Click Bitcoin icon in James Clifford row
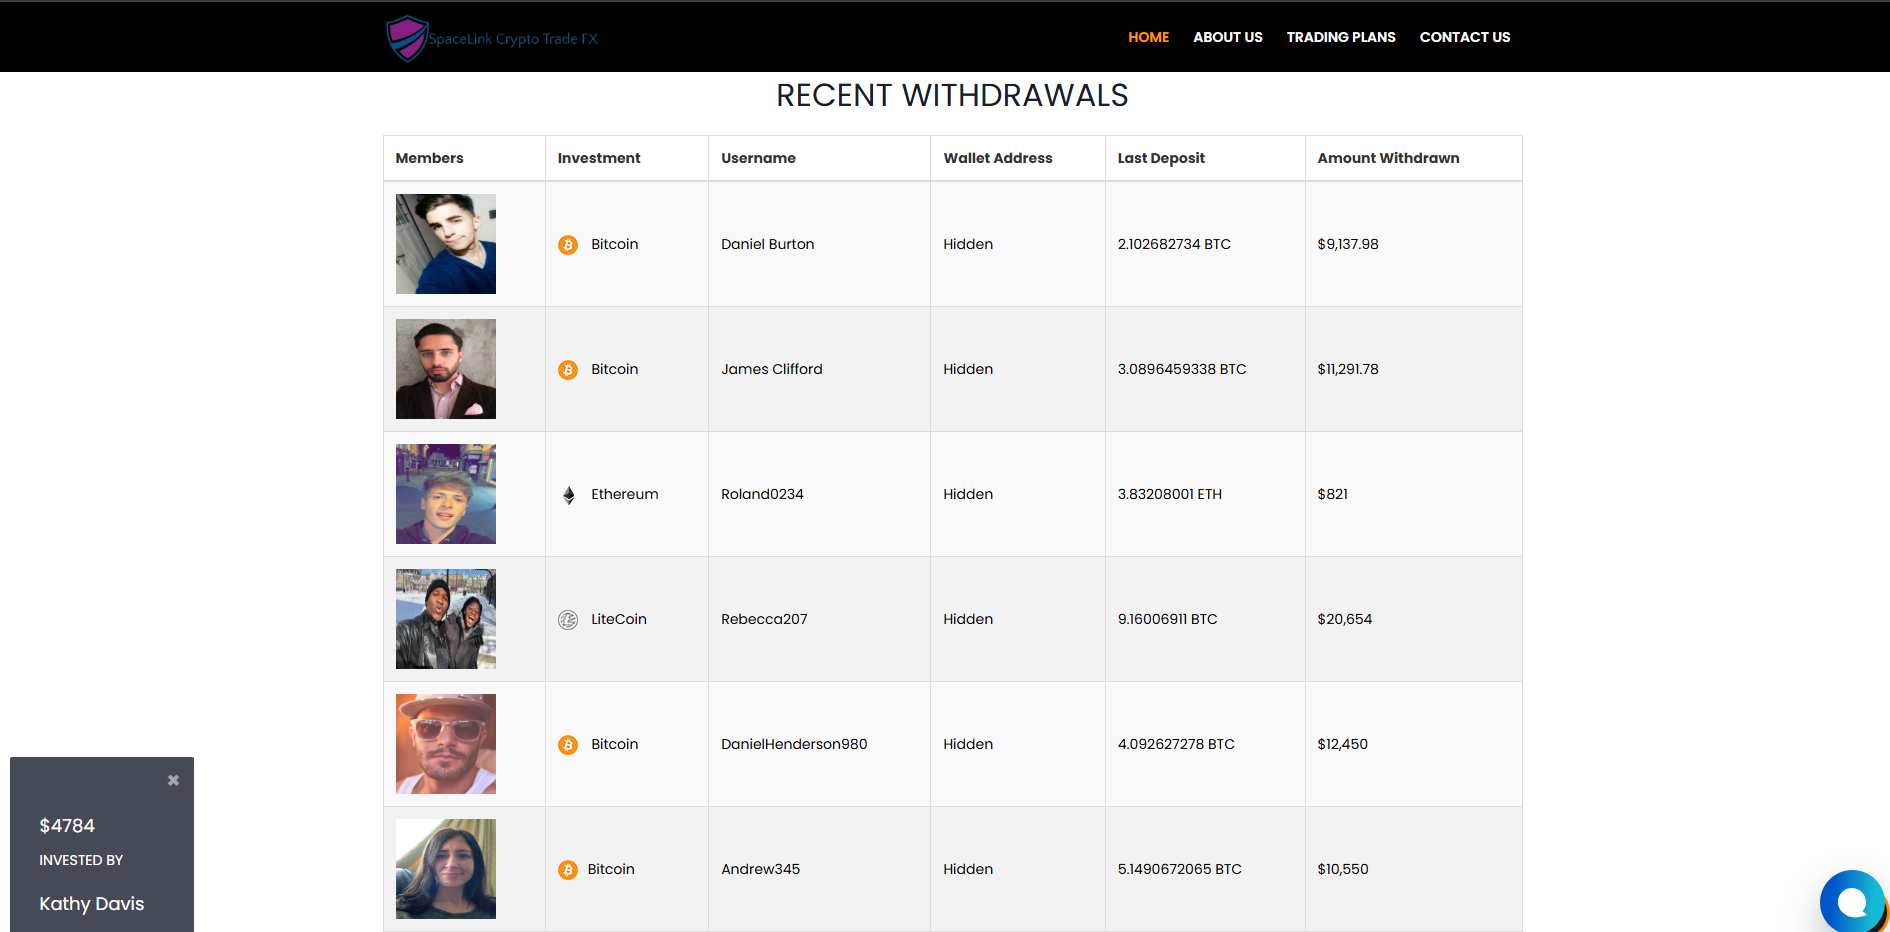Screen dimensions: 1890x932 [x=568, y=370]
